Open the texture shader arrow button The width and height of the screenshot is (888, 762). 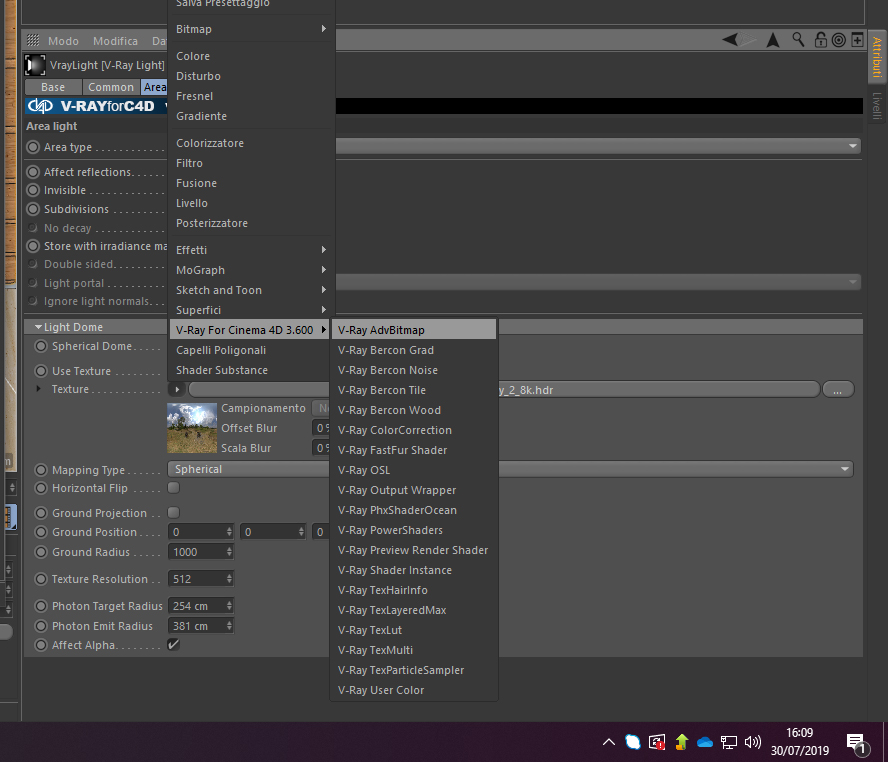[177, 389]
